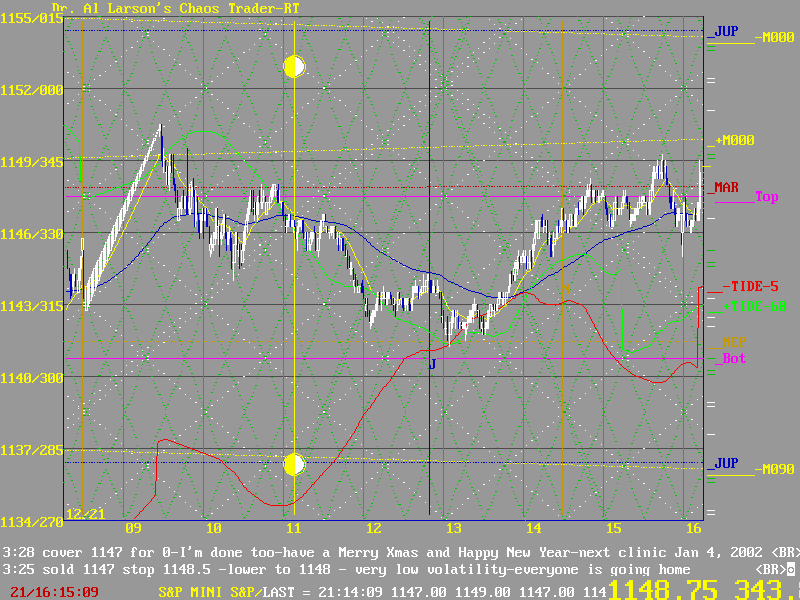The height and width of the screenshot is (600, 800).
Task: Click the 1140/300 price axis label
Action: pyautogui.click(x=31, y=378)
